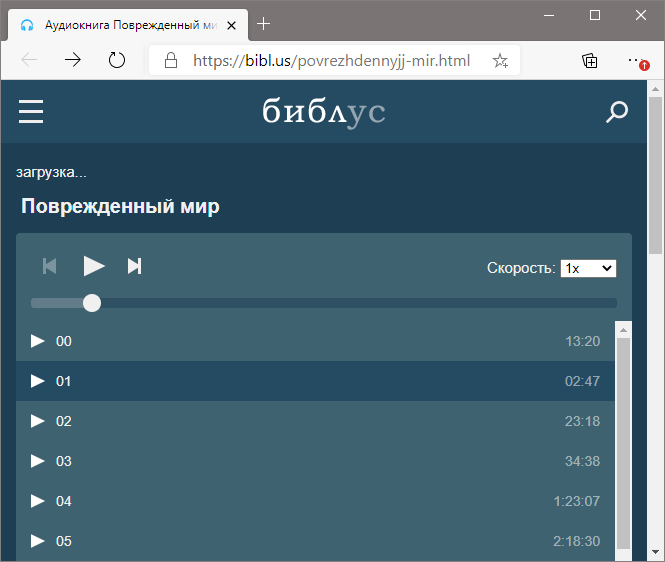The height and width of the screenshot is (562, 665).
Task: Click the address bar URL
Action: [331, 61]
